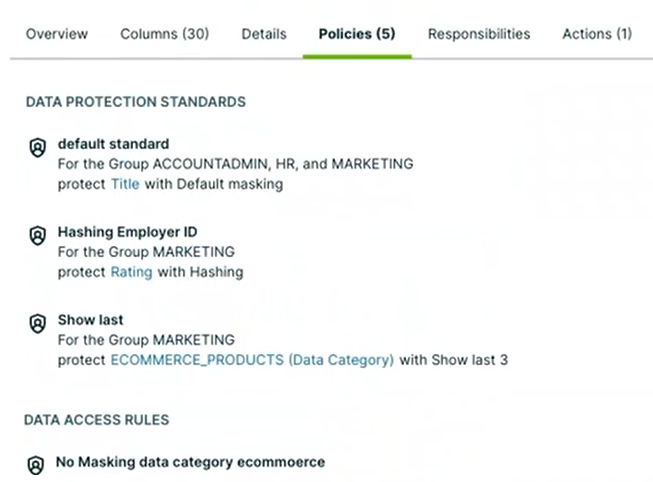Open the default standard policy title
The width and height of the screenshot is (653, 482).
(x=113, y=144)
